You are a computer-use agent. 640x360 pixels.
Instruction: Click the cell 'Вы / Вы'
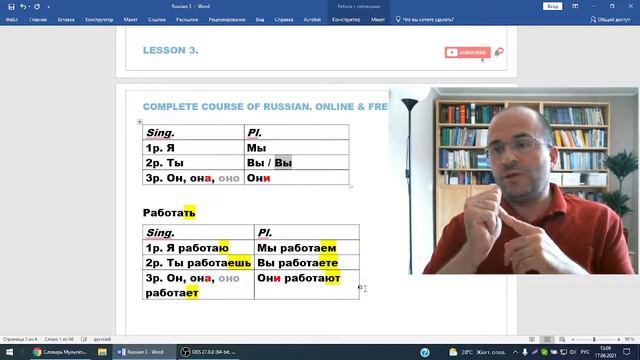(x=296, y=163)
